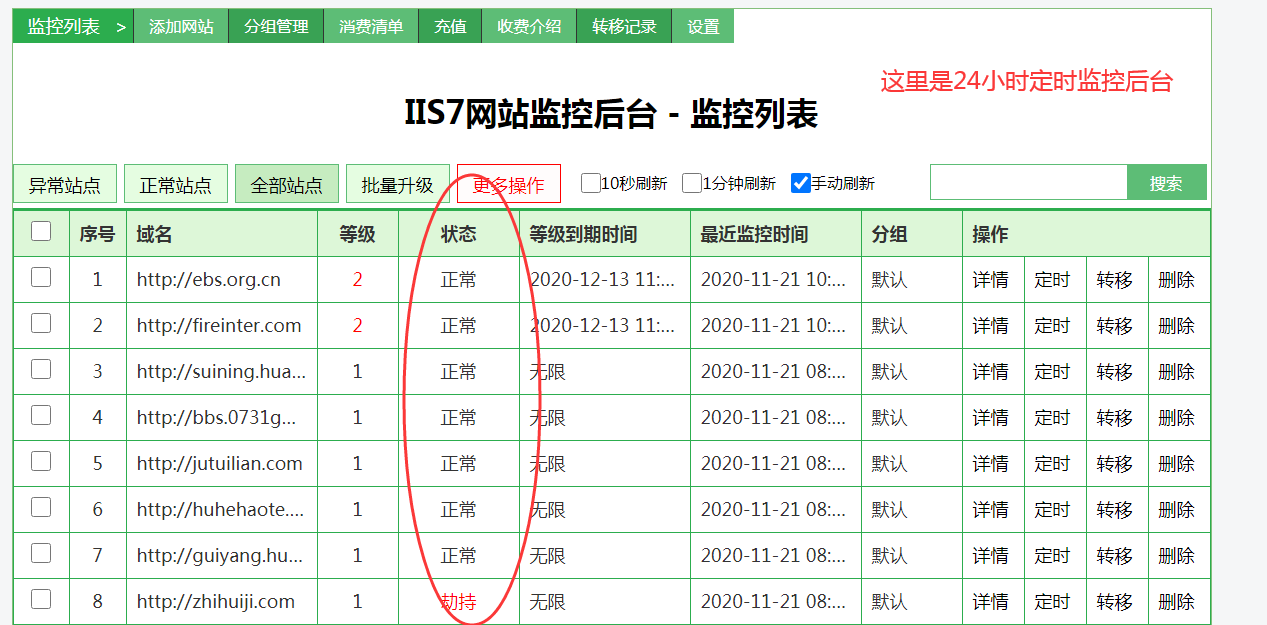Open 详情 for fireinter.com
This screenshot has width=1267, height=625.
tap(991, 326)
